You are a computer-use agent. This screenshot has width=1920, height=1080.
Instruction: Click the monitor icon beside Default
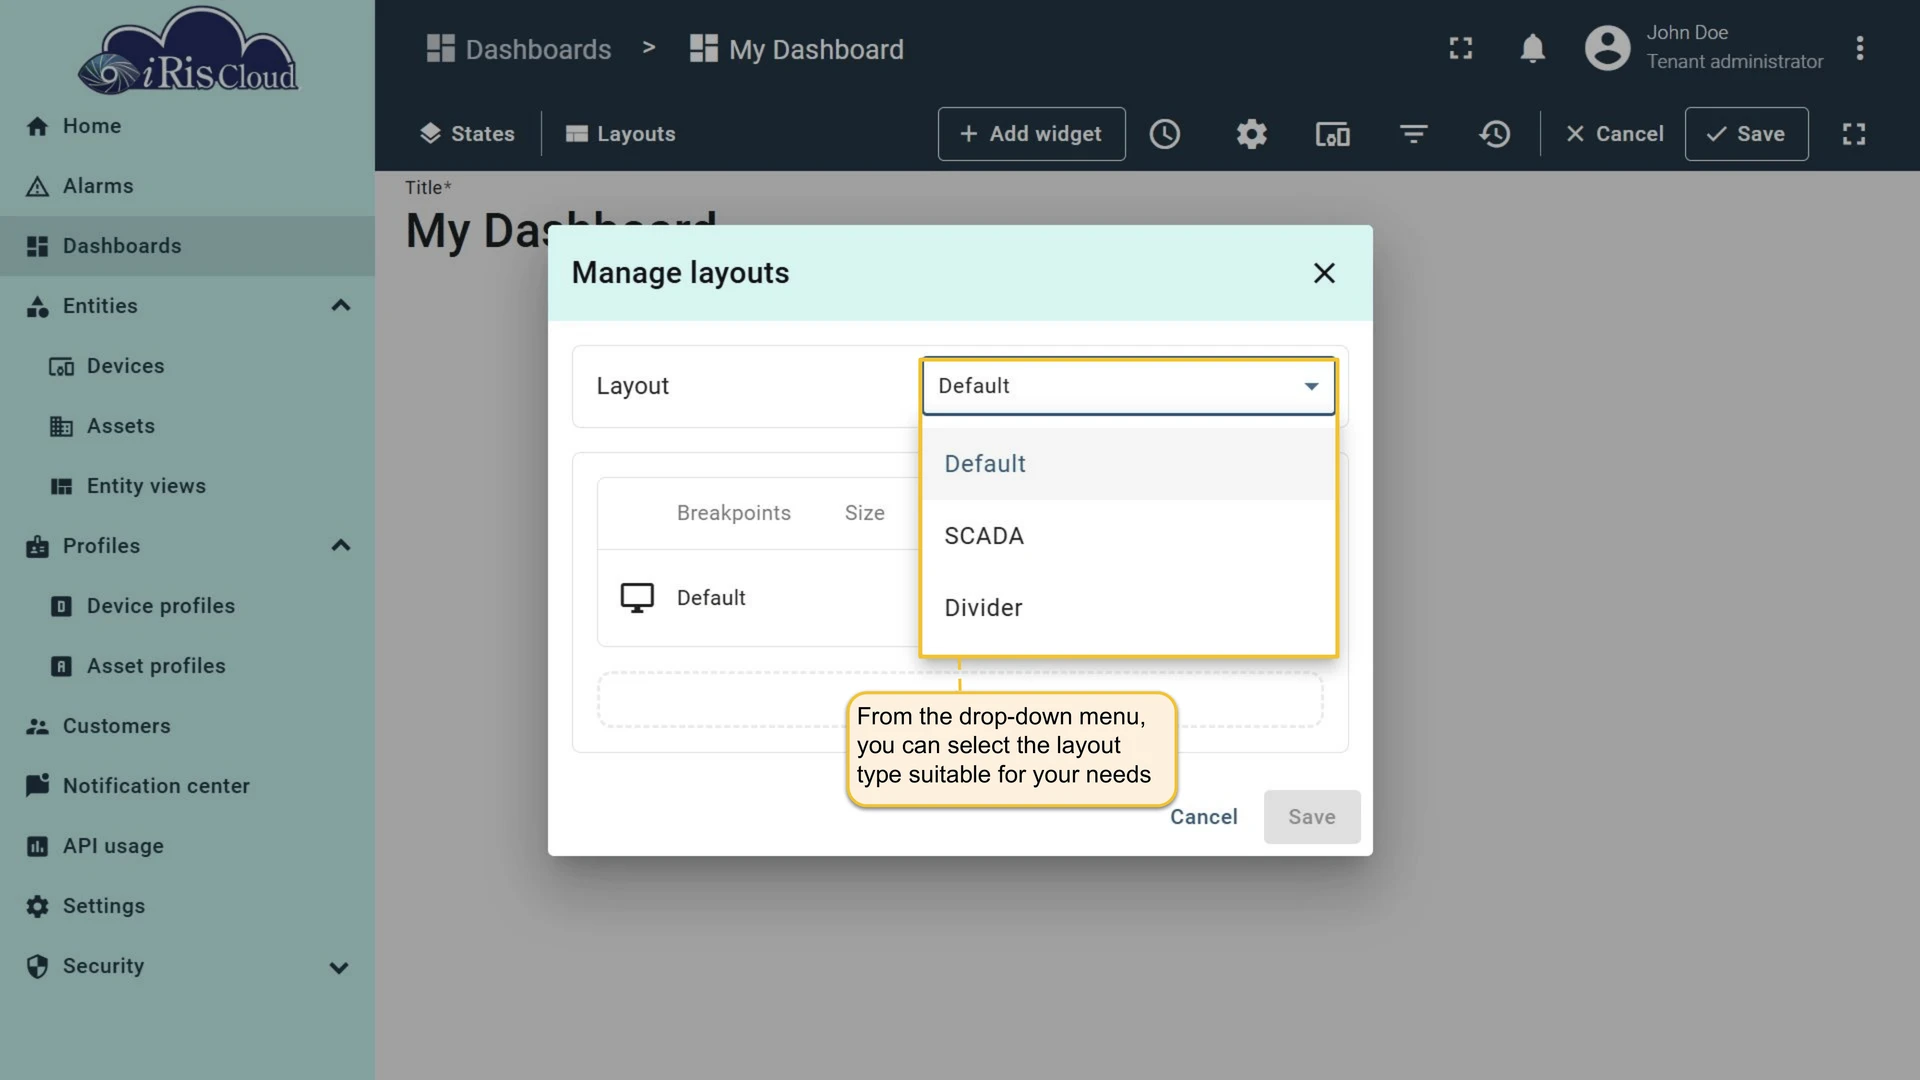coord(637,598)
